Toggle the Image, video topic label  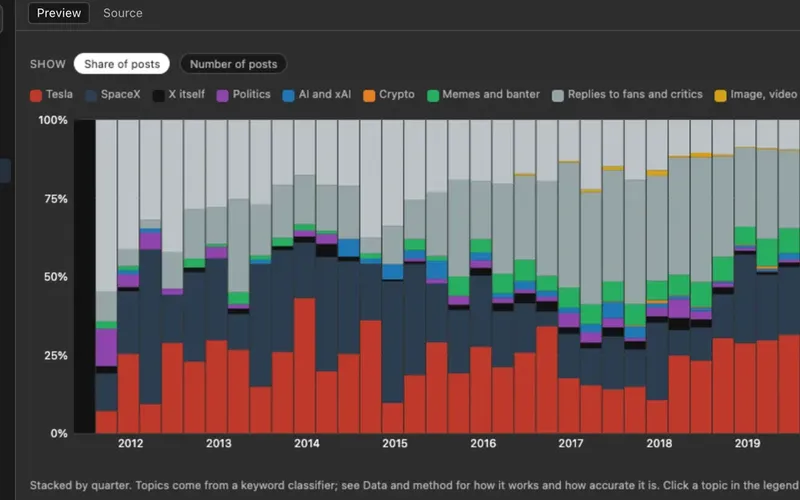[764, 94]
